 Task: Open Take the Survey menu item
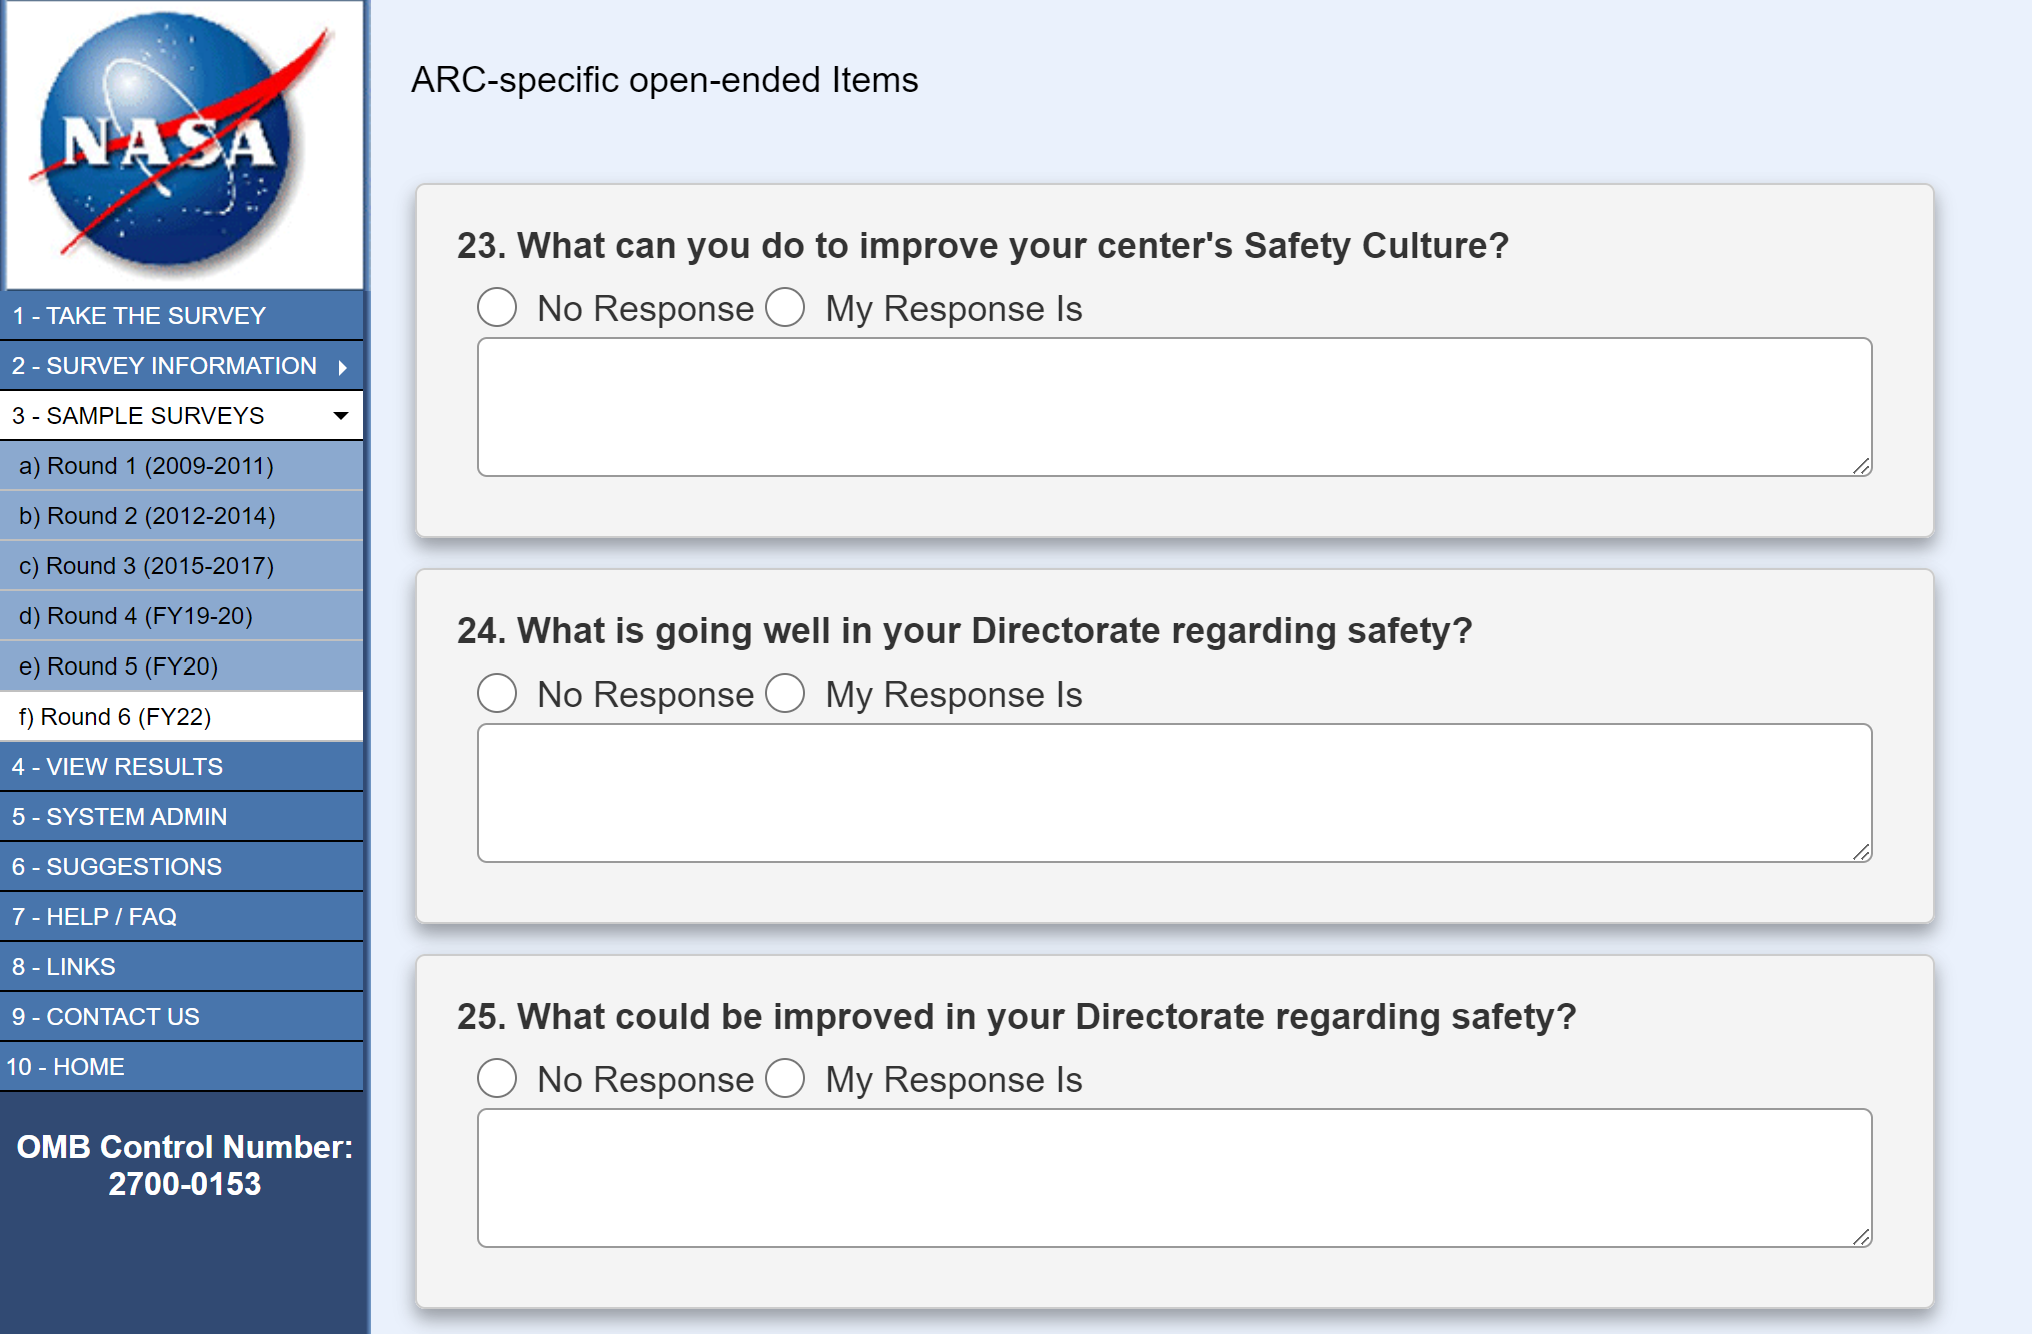pyautogui.click(x=139, y=316)
